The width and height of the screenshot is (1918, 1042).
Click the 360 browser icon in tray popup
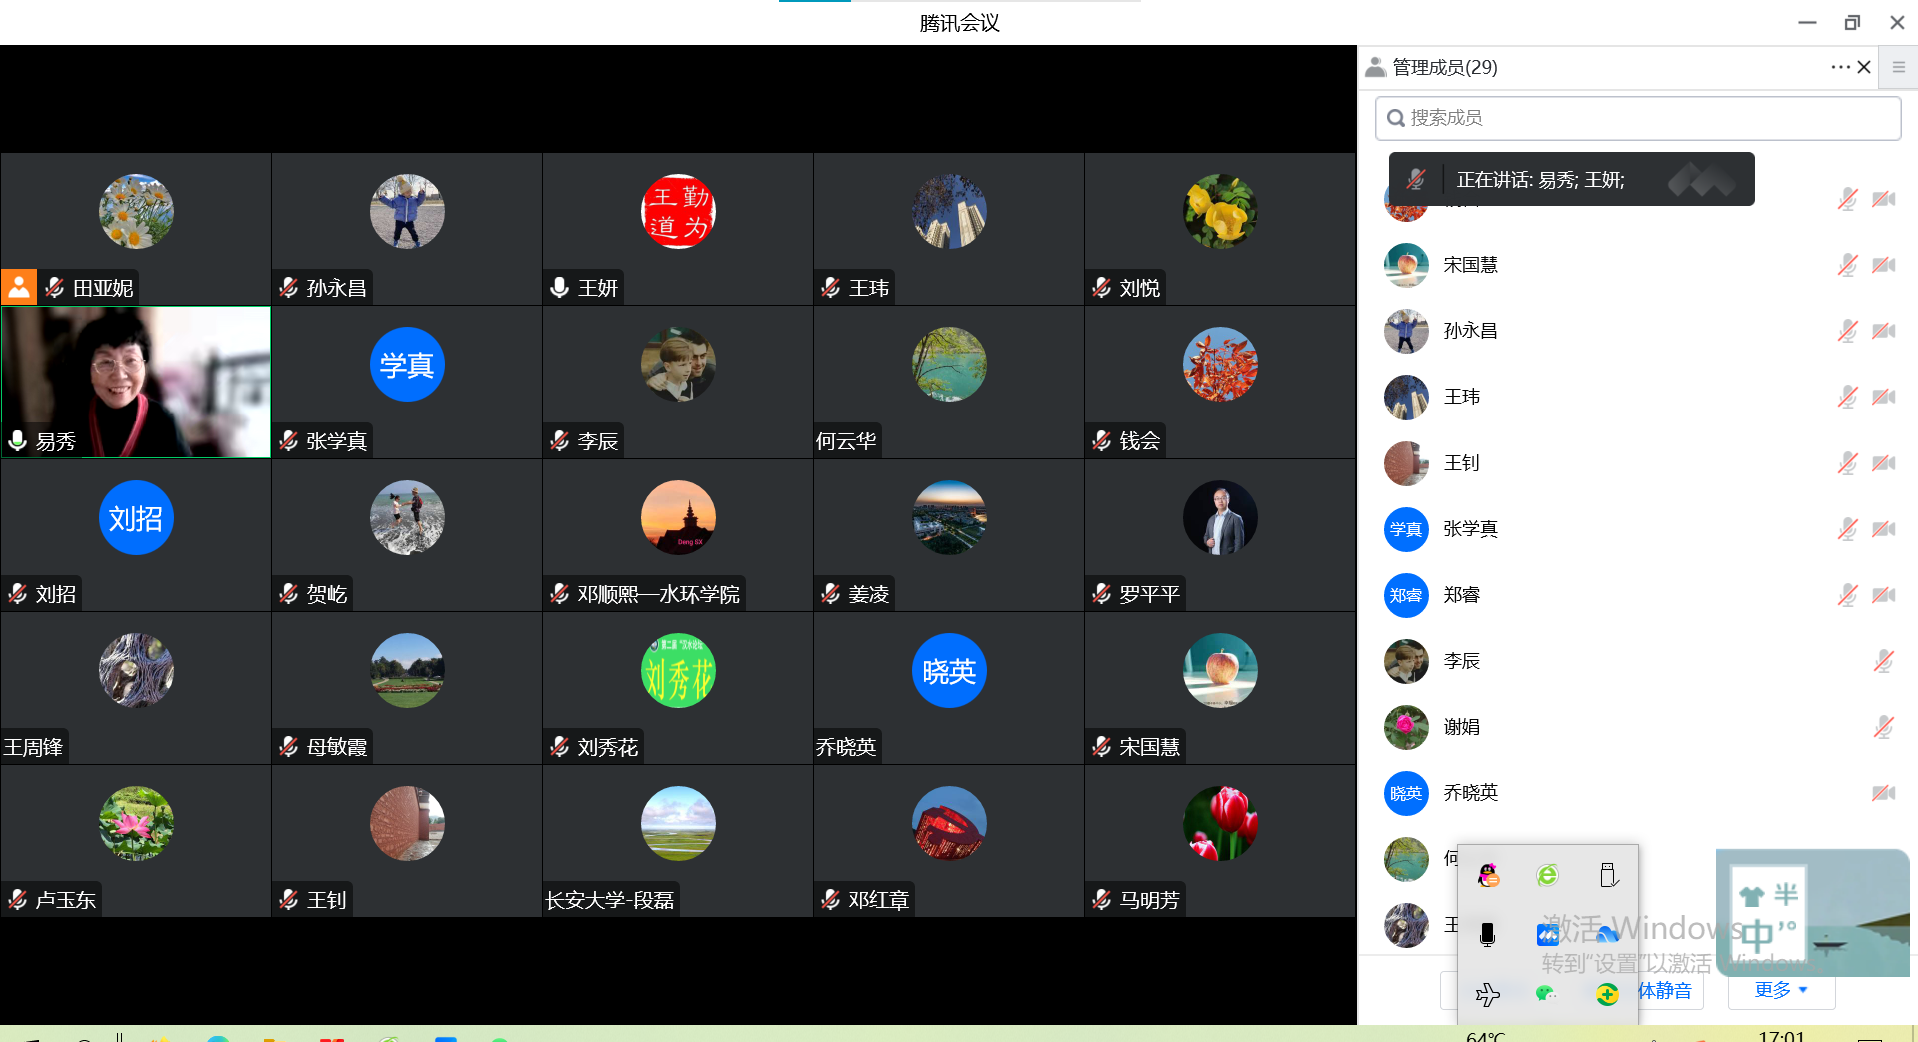point(1547,876)
